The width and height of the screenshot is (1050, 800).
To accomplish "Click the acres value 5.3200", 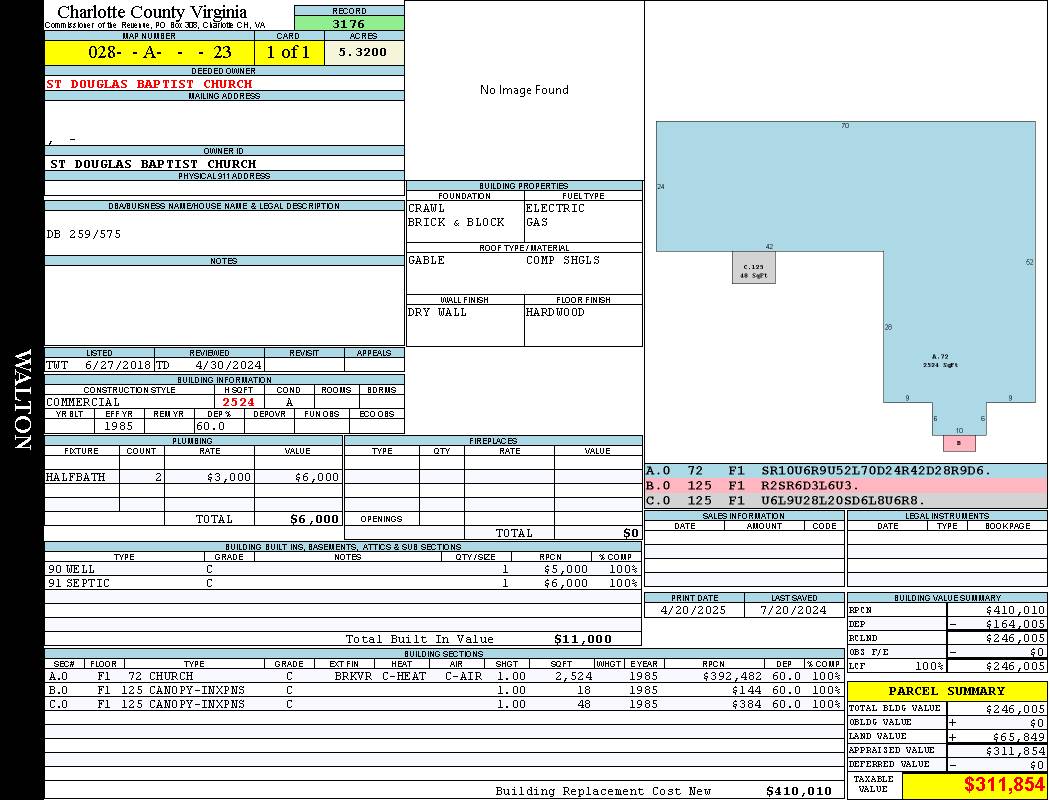I will [x=362, y=52].
